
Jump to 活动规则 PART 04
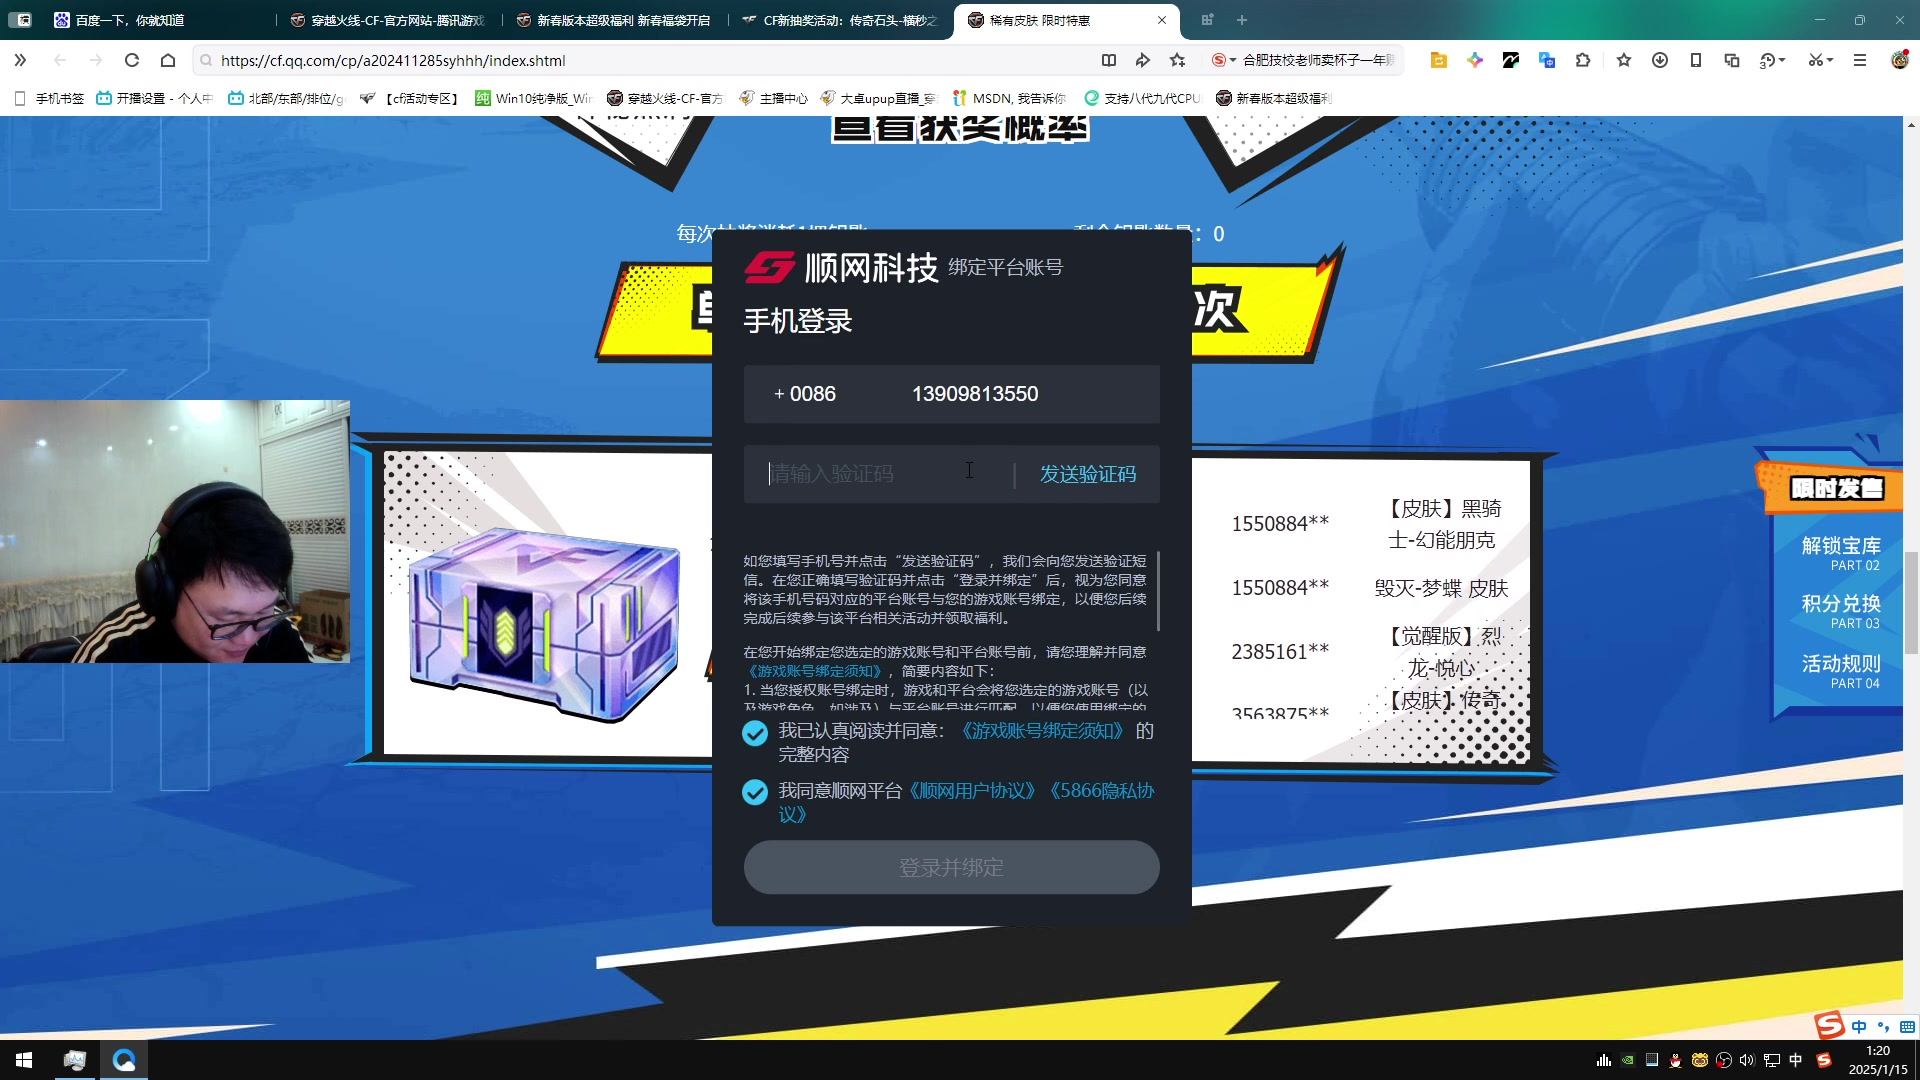tap(1840, 671)
